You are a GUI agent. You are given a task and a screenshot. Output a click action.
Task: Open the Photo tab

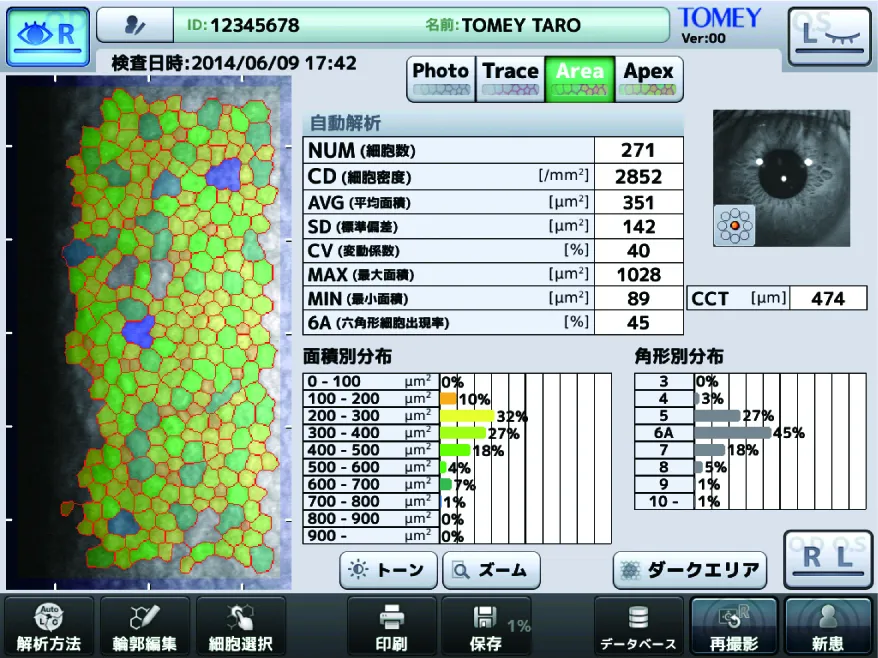coord(441,79)
